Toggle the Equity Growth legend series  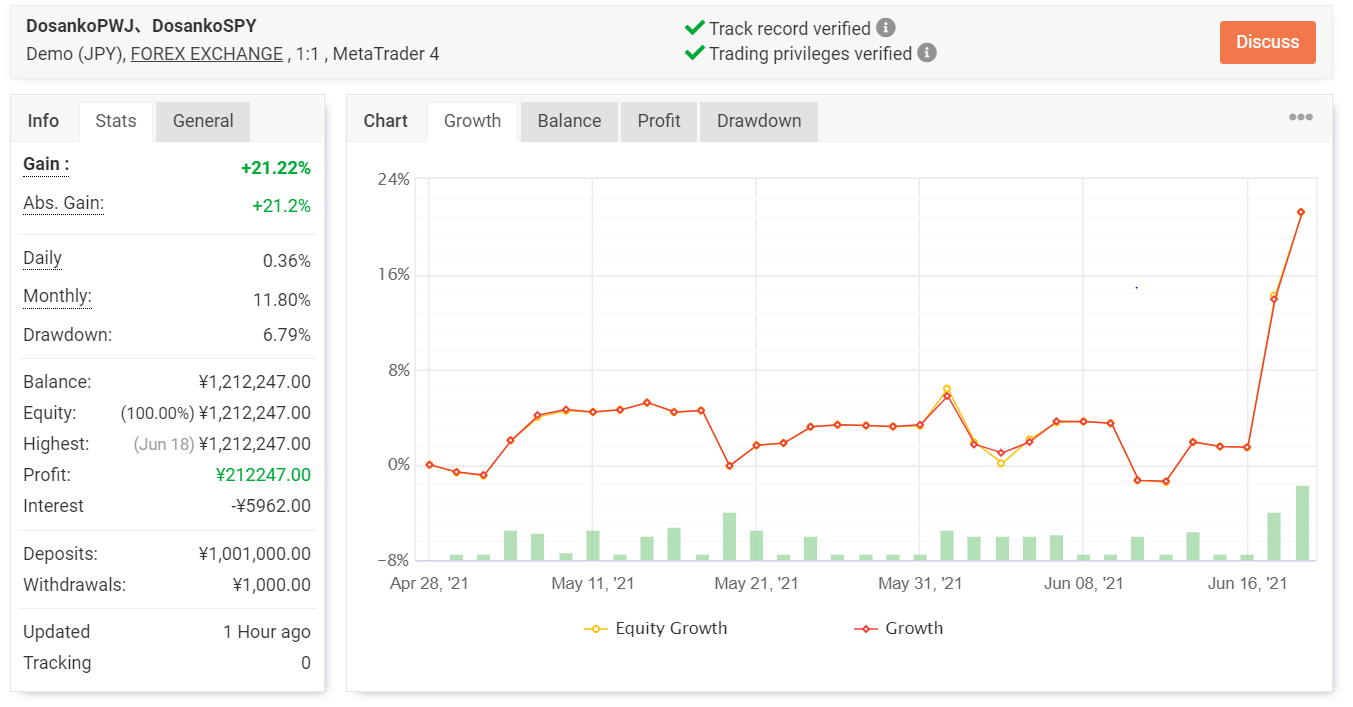[656, 628]
